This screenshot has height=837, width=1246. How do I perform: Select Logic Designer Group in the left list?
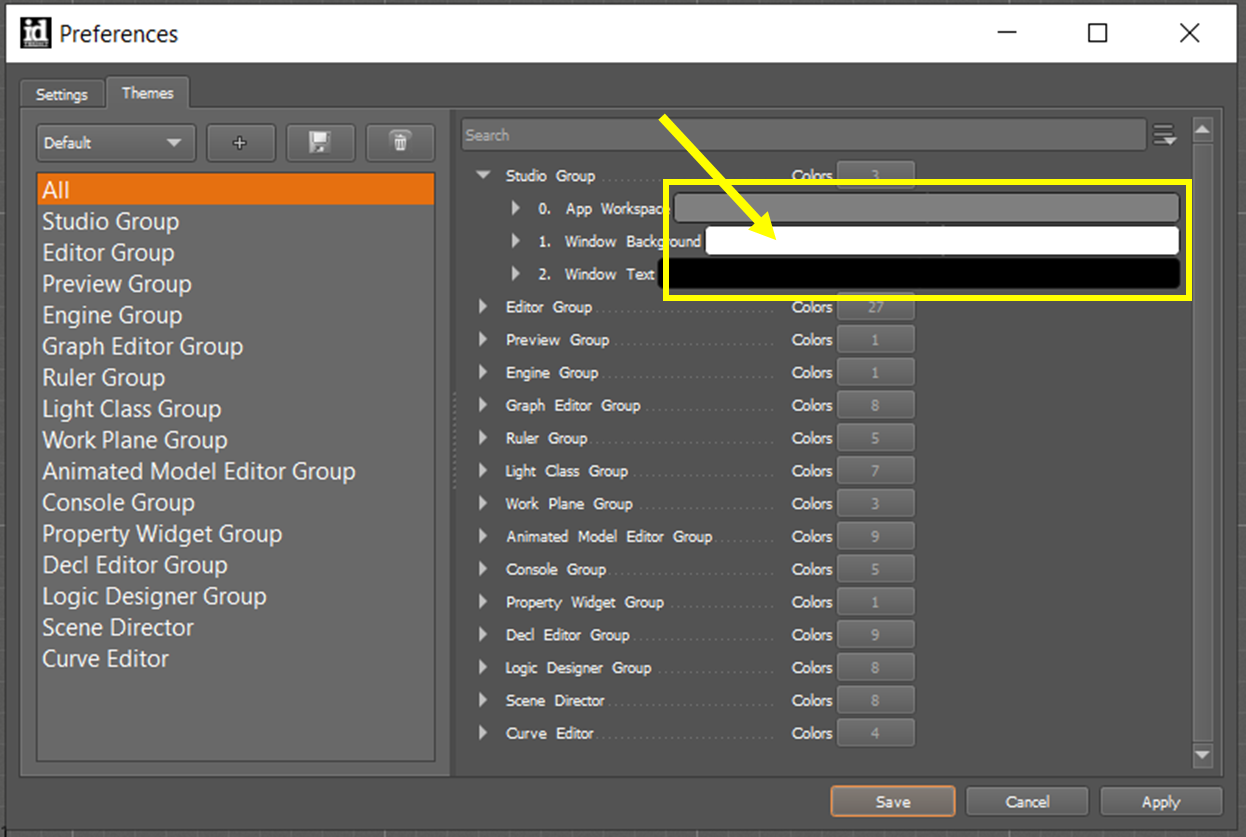coord(236,596)
